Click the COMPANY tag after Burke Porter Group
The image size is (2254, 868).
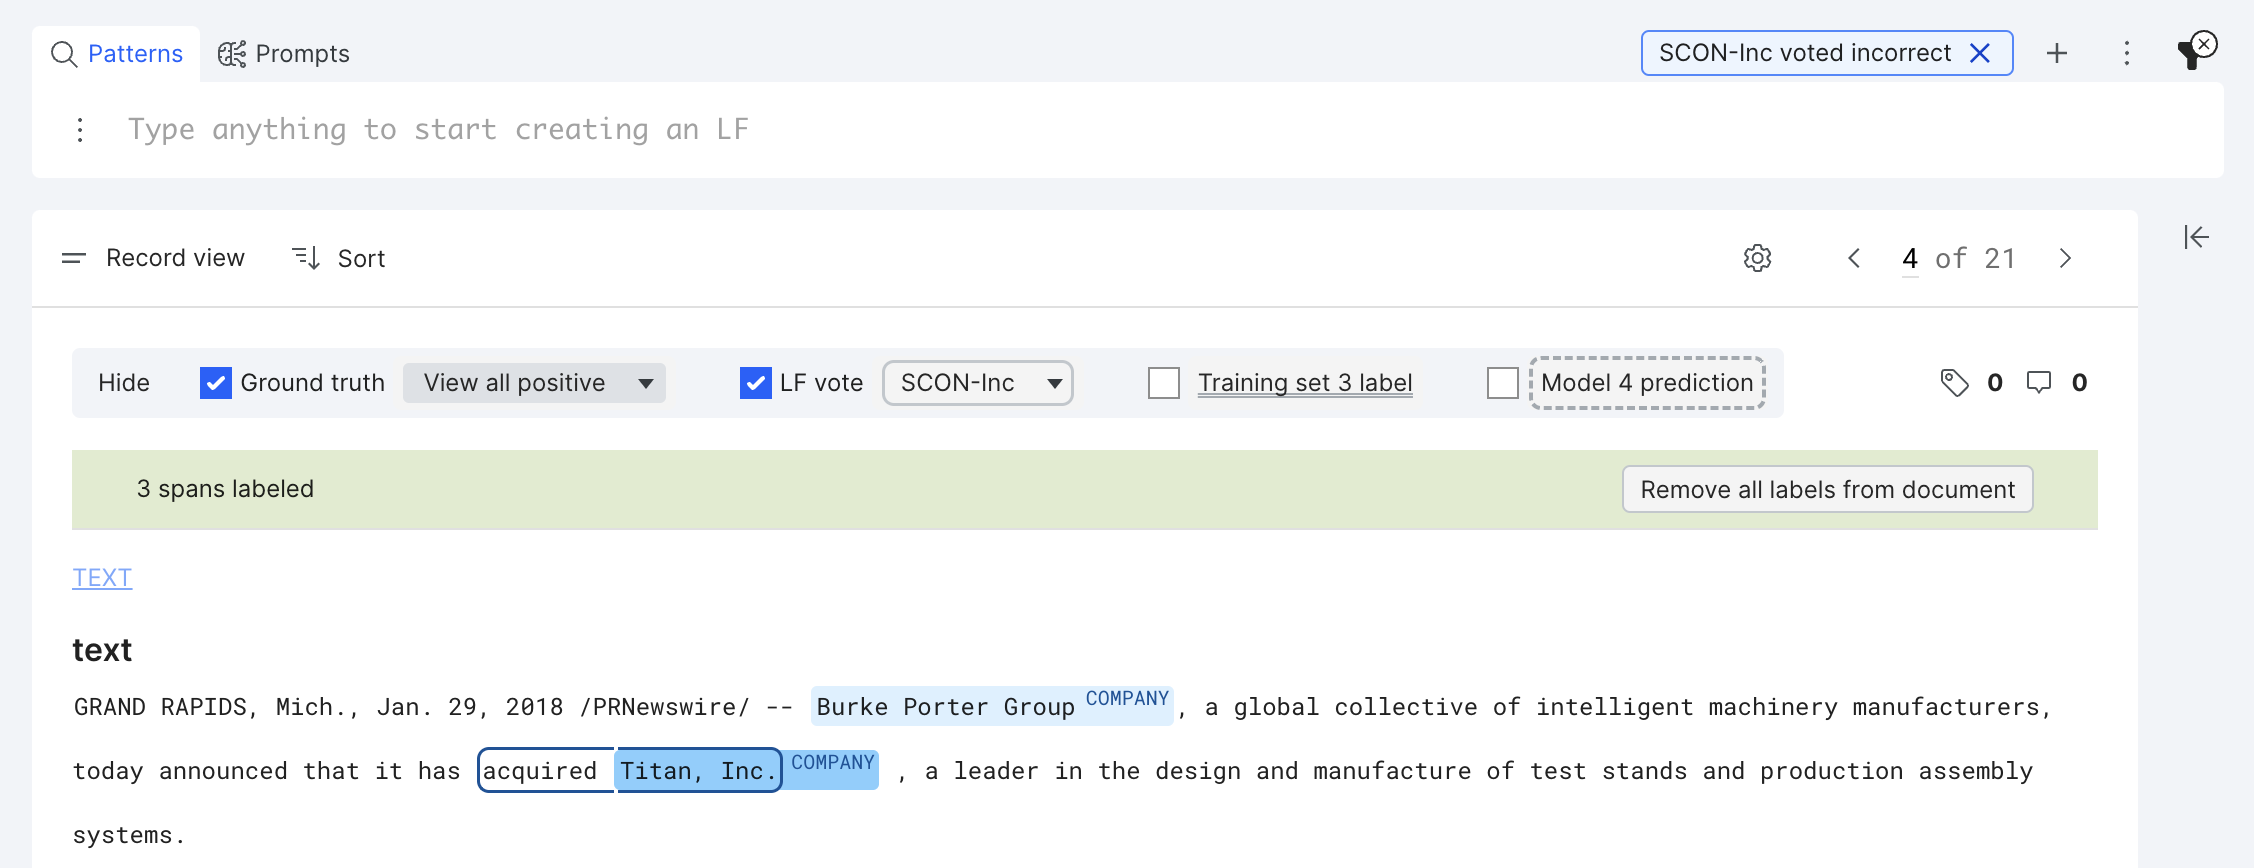tap(1127, 698)
